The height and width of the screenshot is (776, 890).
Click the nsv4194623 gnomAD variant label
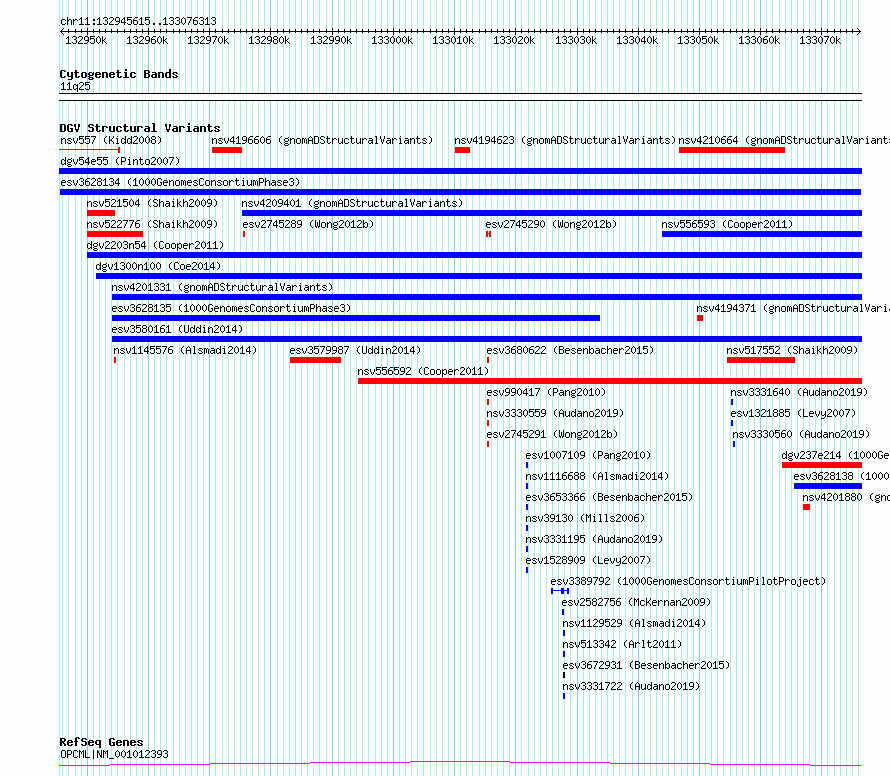click(565, 140)
